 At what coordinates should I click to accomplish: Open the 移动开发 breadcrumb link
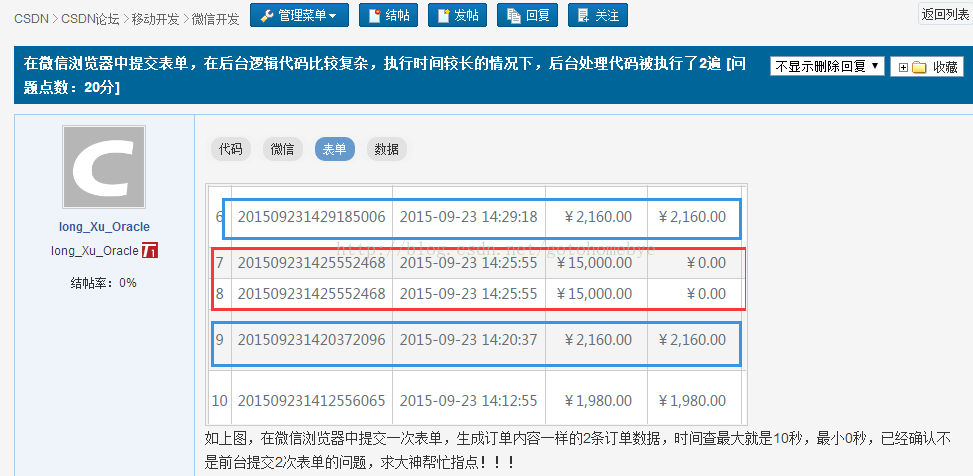point(155,19)
